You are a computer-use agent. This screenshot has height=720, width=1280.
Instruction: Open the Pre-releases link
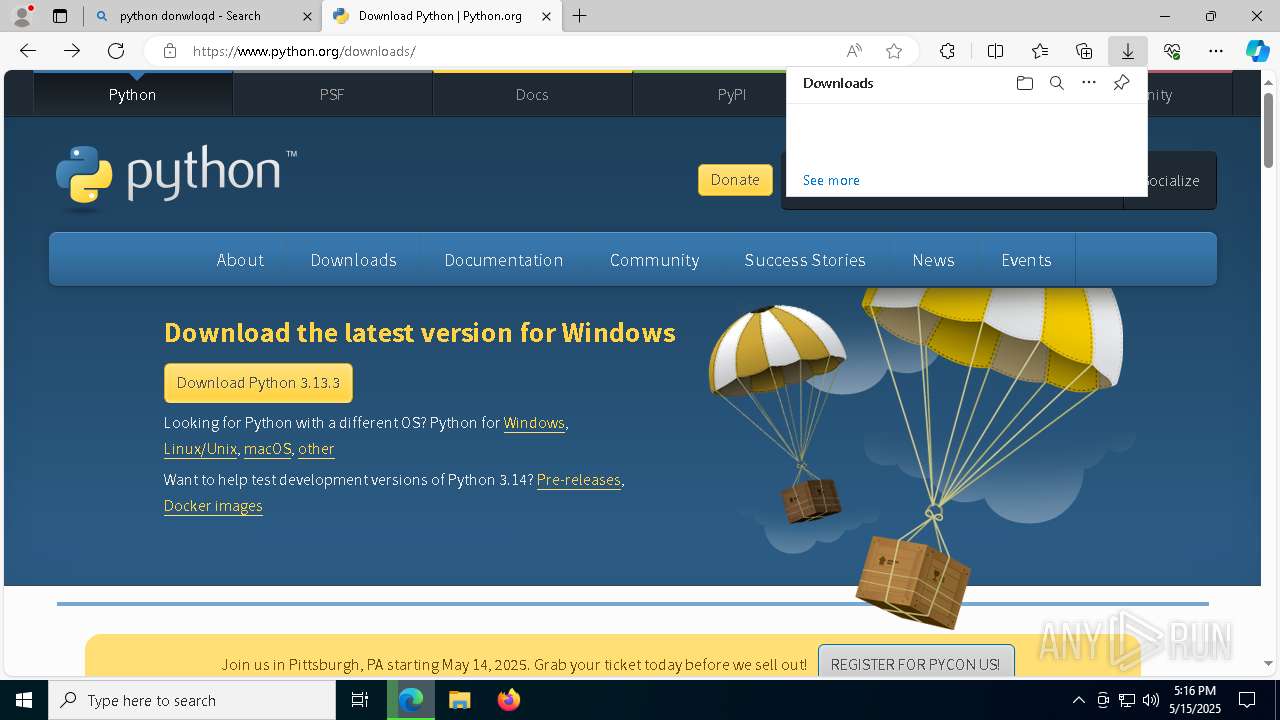[579, 480]
